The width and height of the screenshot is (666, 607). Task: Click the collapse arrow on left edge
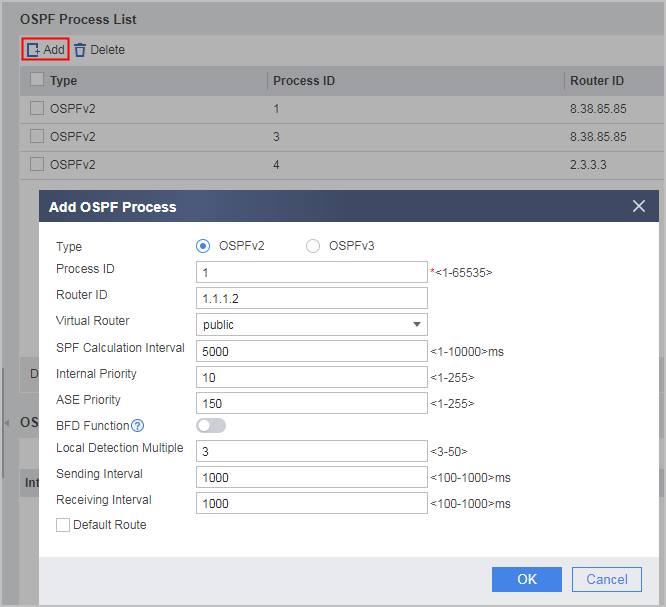click(6, 423)
